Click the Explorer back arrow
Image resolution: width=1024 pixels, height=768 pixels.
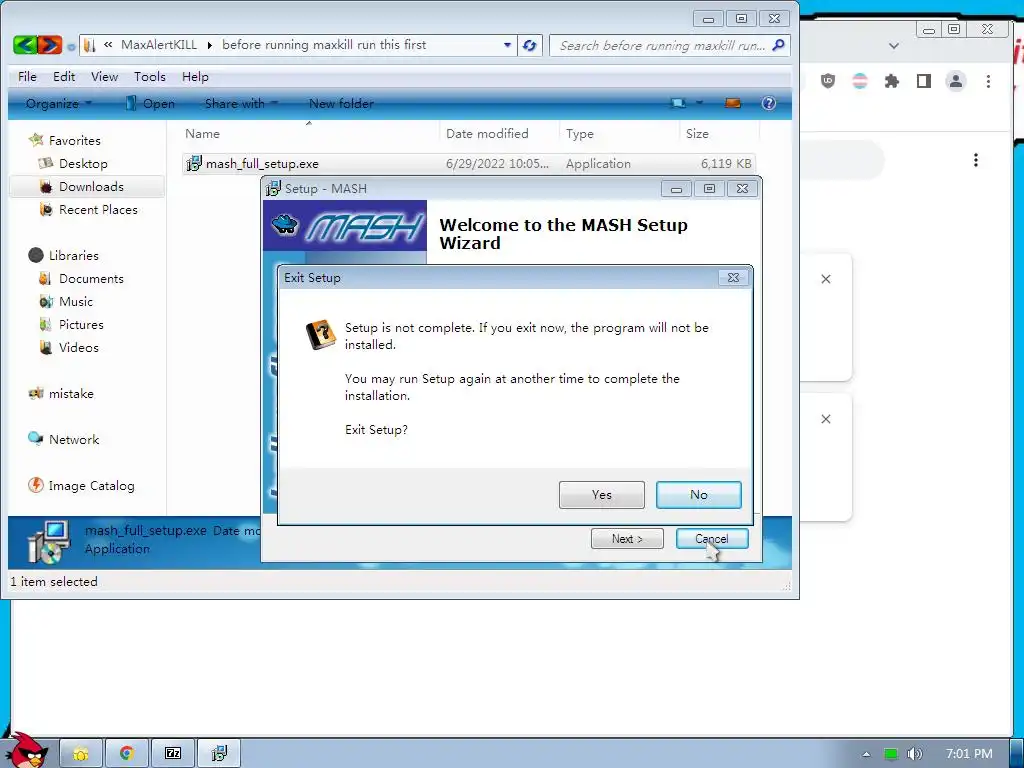tap(25, 45)
